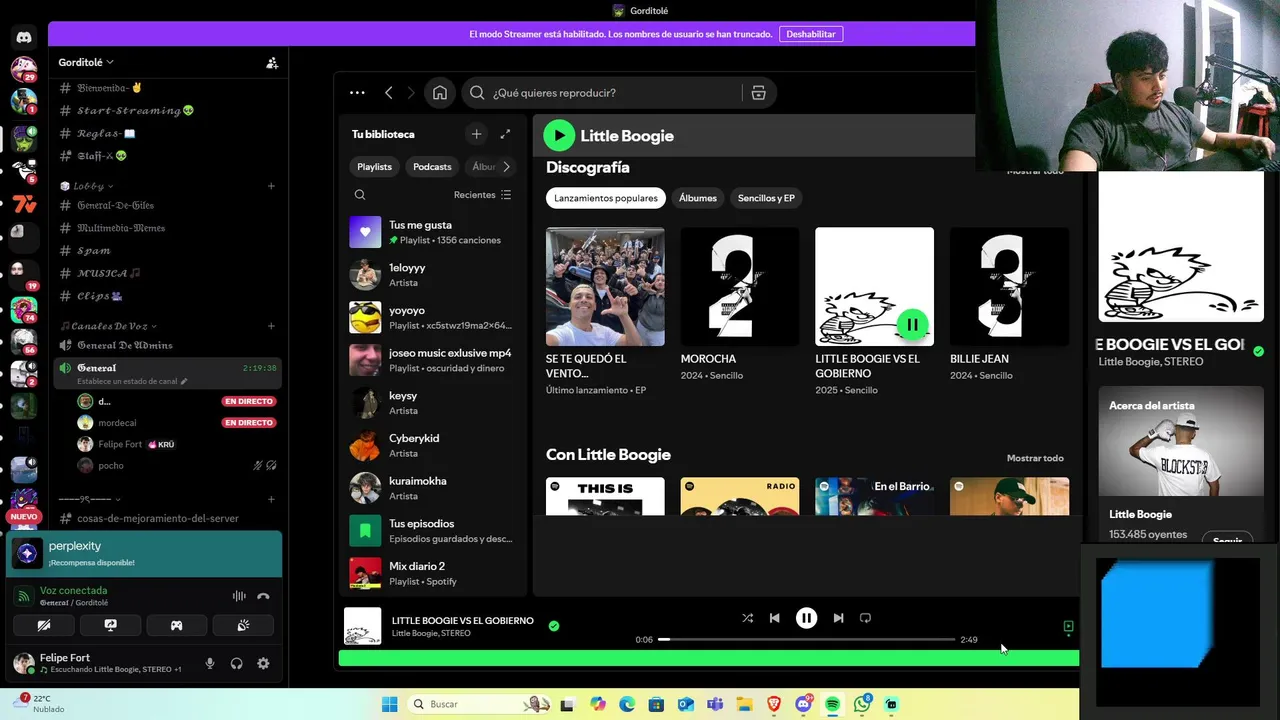
Task: Open the Windows Start menu
Action: [389, 704]
